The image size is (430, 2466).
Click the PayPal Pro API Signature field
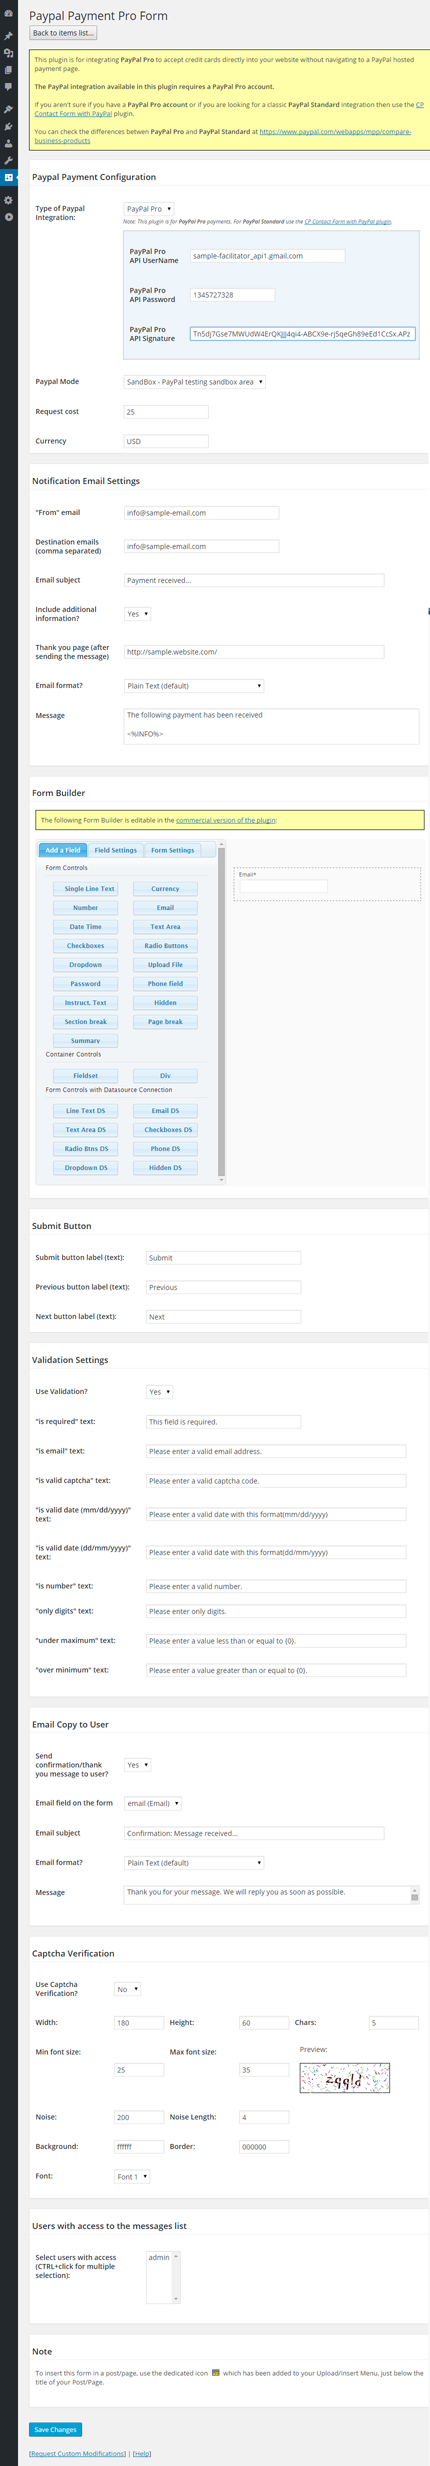[302, 334]
